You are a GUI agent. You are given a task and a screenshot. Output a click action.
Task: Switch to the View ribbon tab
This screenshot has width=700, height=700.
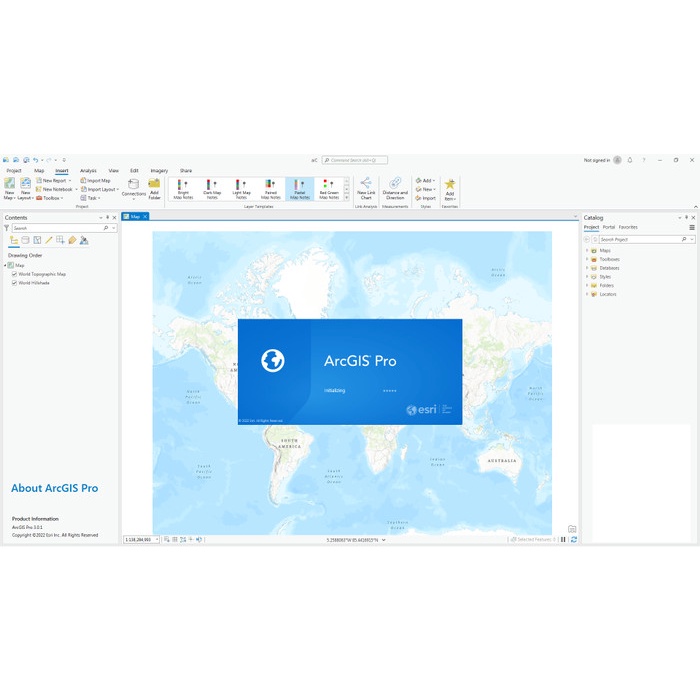point(114,171)
